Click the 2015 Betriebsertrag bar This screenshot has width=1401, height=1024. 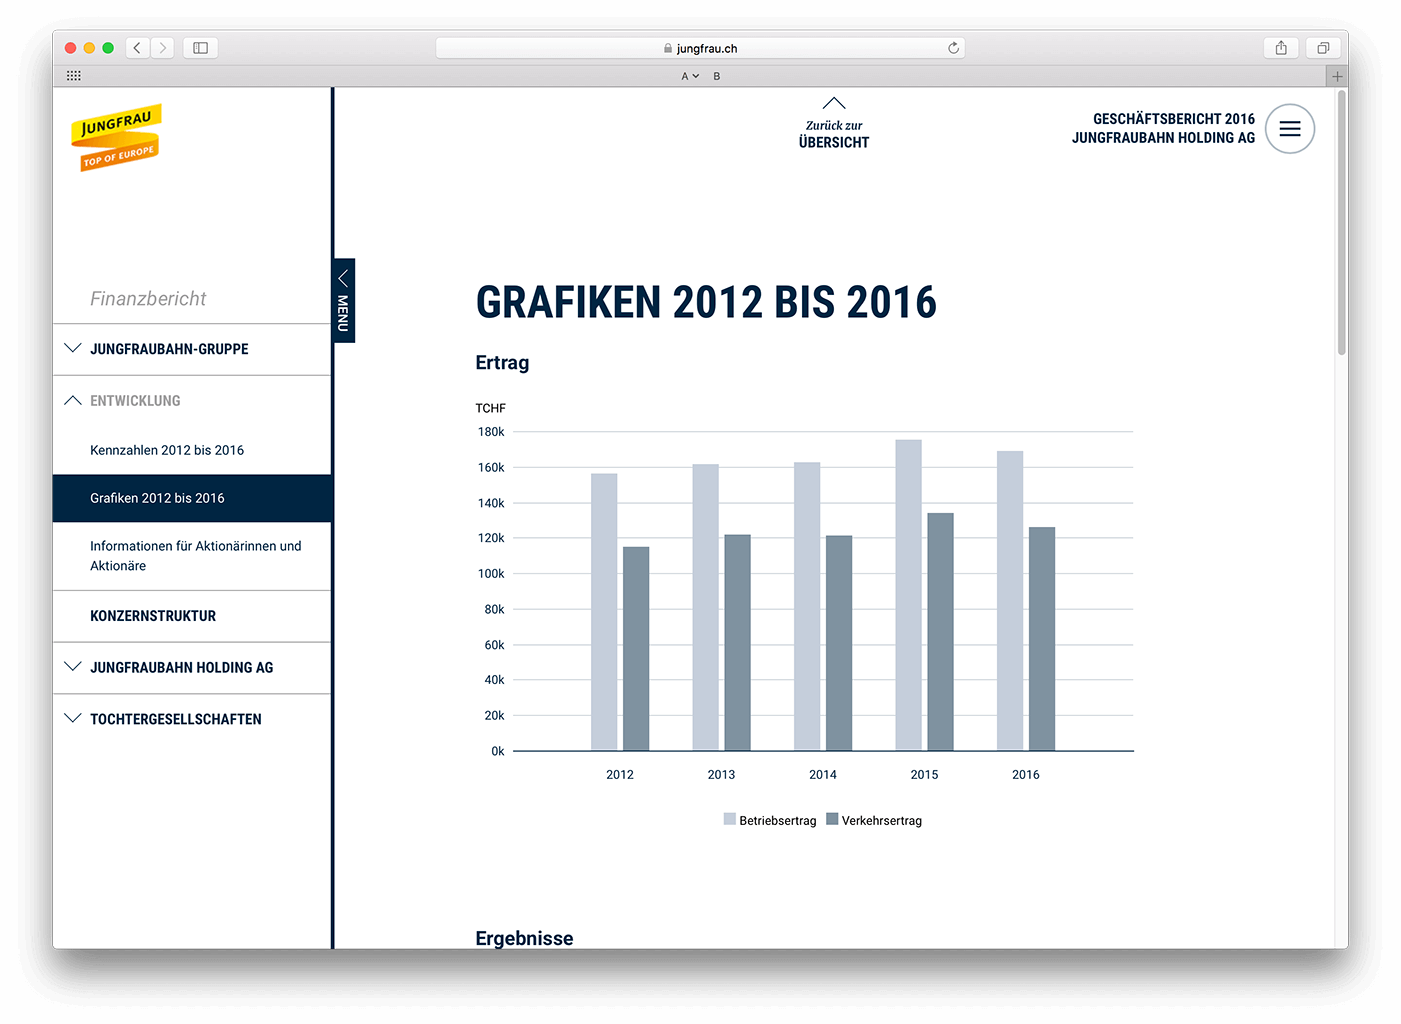pyautogui.click(x=908, y=595)
